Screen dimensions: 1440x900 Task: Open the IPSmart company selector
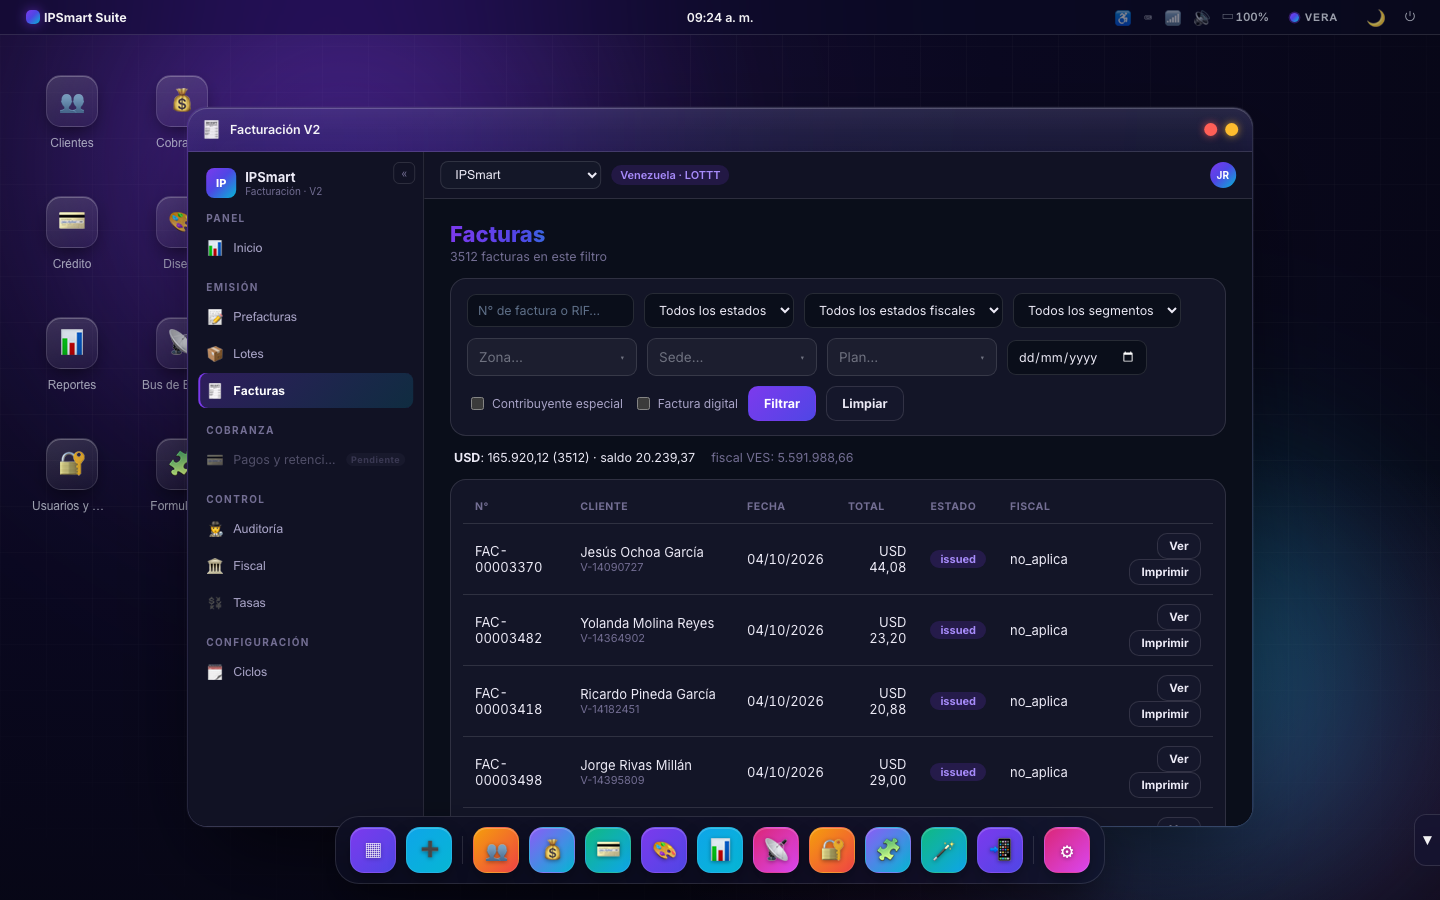click(x=520, y=175)
